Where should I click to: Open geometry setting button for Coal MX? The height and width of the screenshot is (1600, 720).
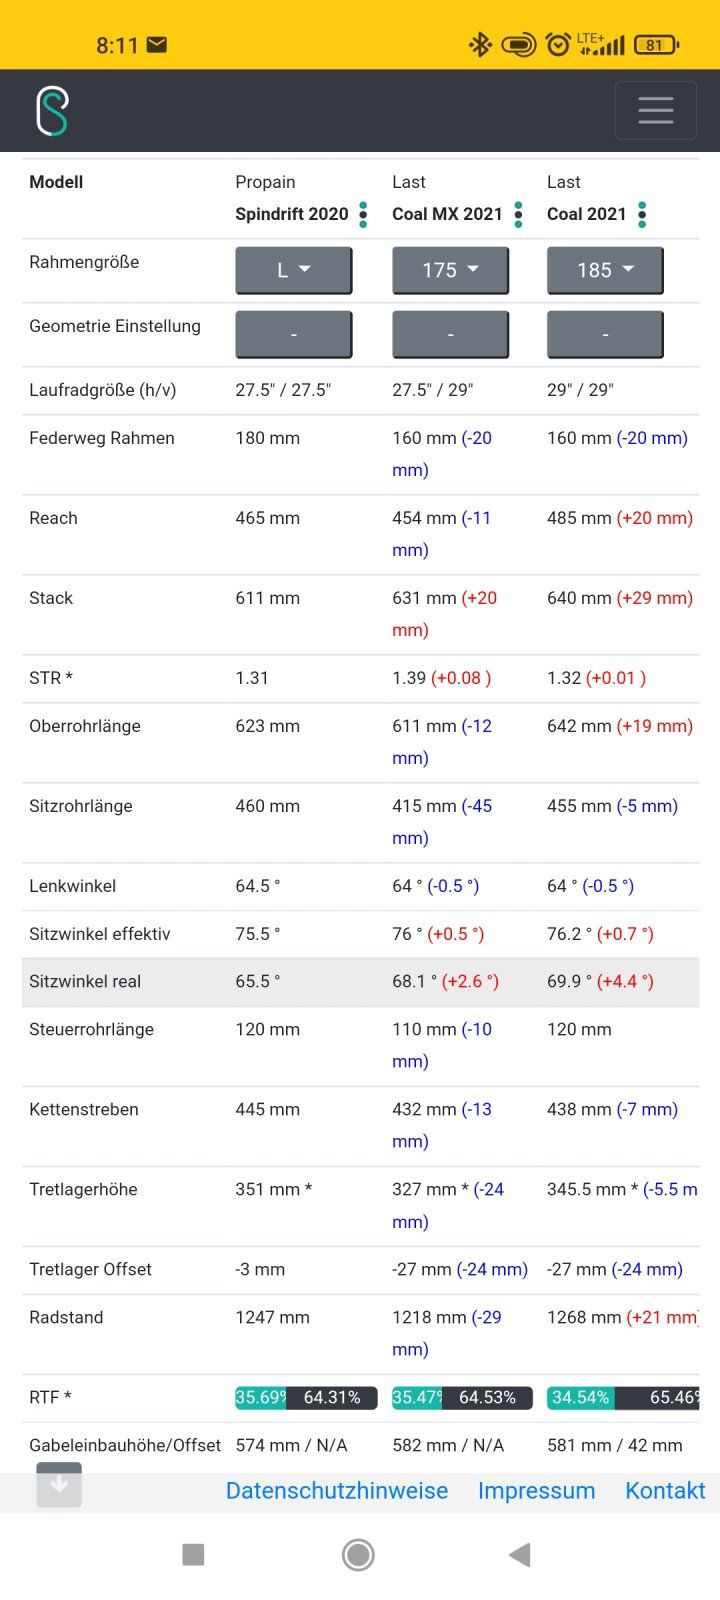450,334
